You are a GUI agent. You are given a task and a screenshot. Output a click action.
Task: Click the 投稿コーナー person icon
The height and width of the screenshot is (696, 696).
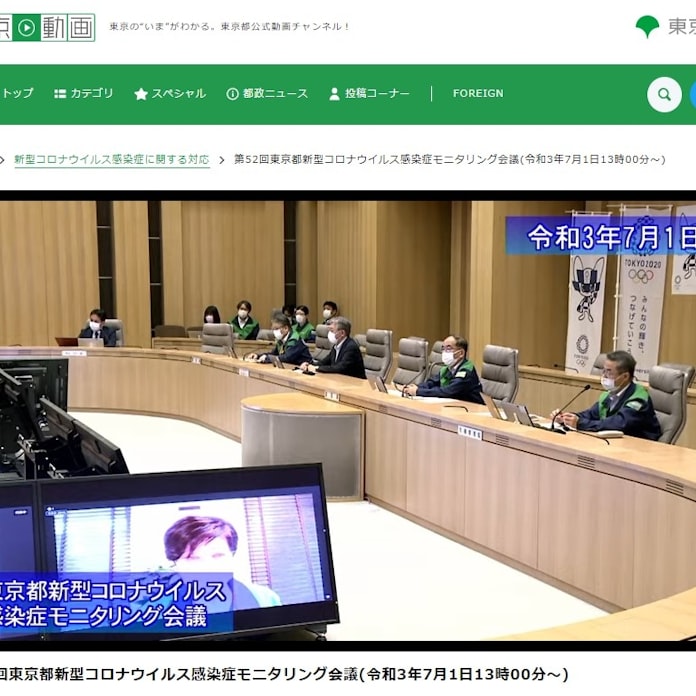(x=334, y=94)
